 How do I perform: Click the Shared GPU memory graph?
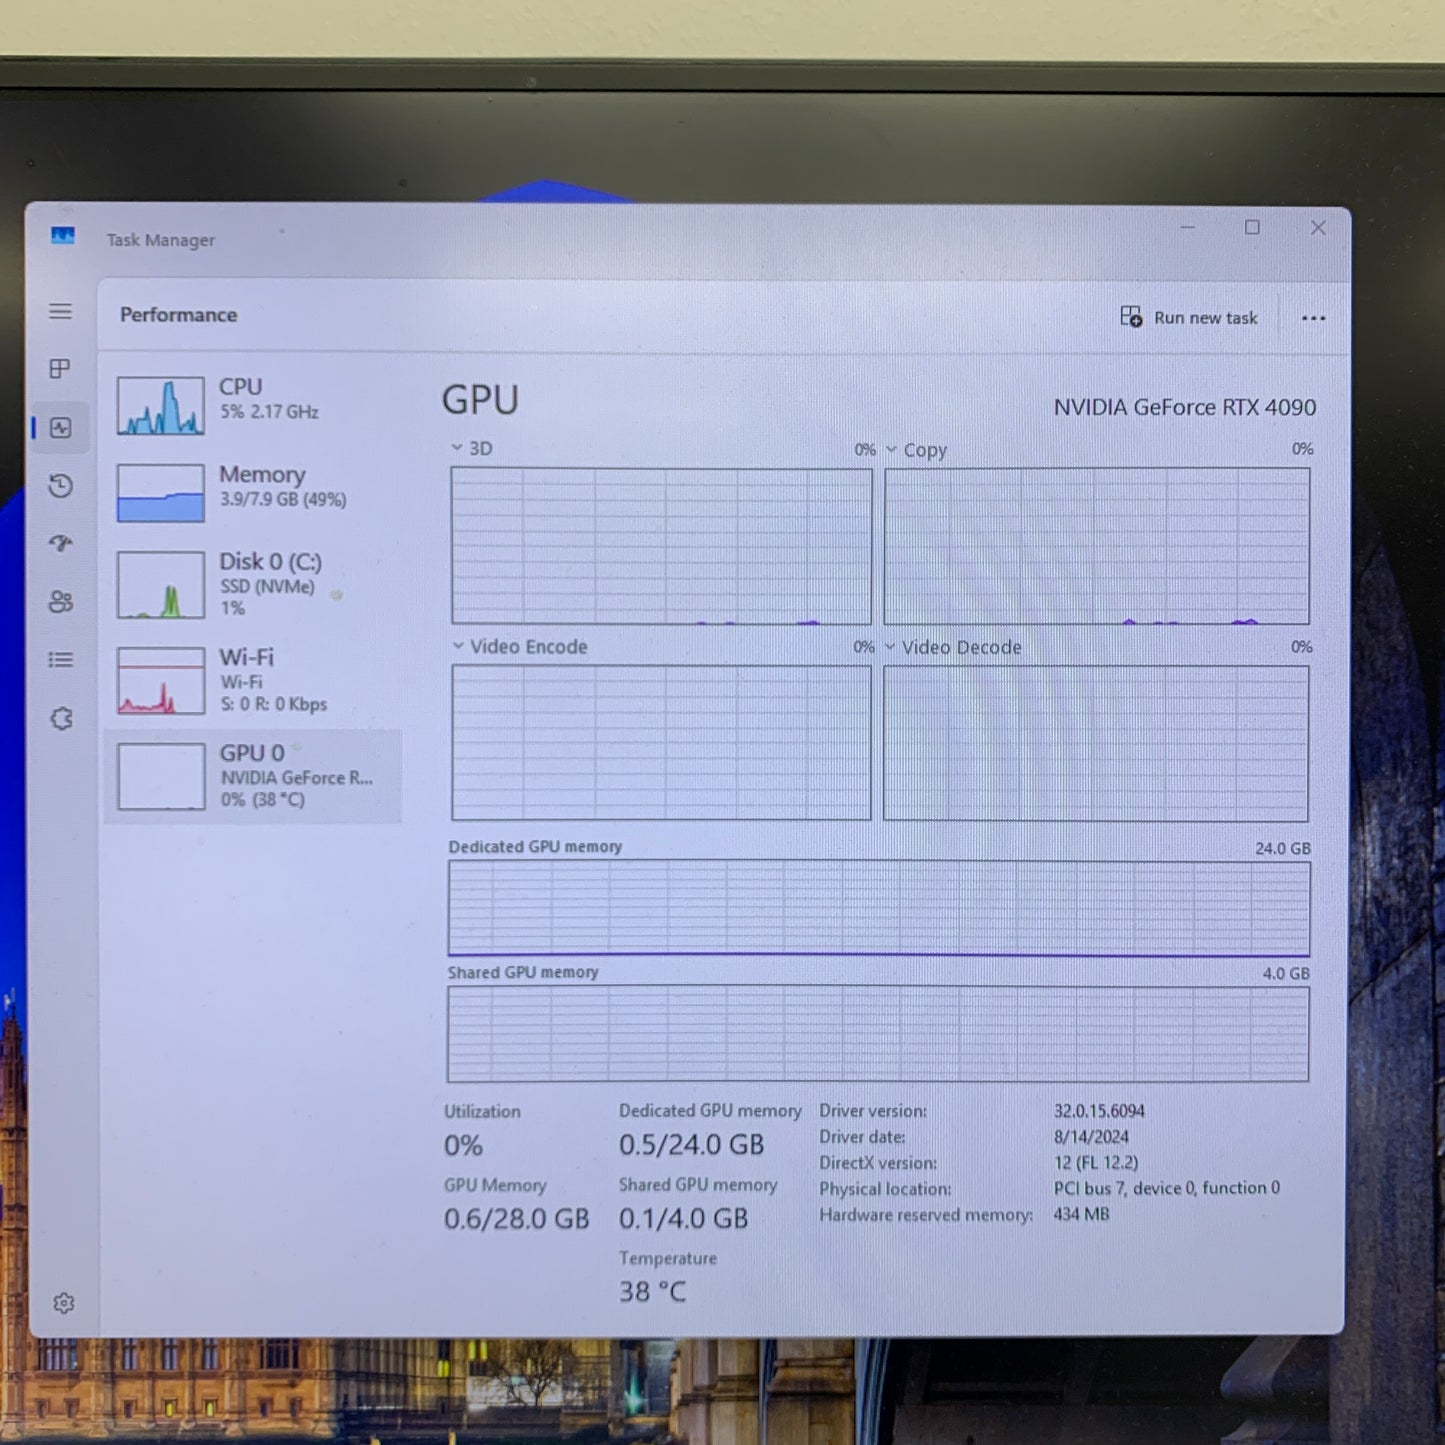pos(878,1034)
